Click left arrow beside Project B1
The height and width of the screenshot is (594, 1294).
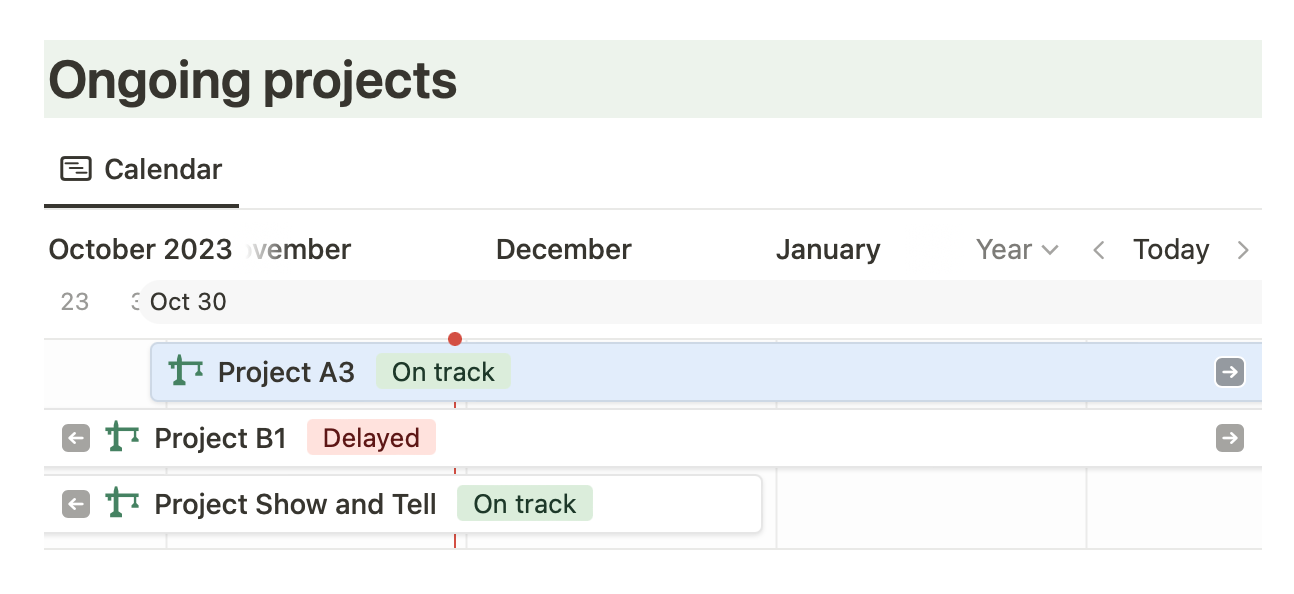[76, 438]
